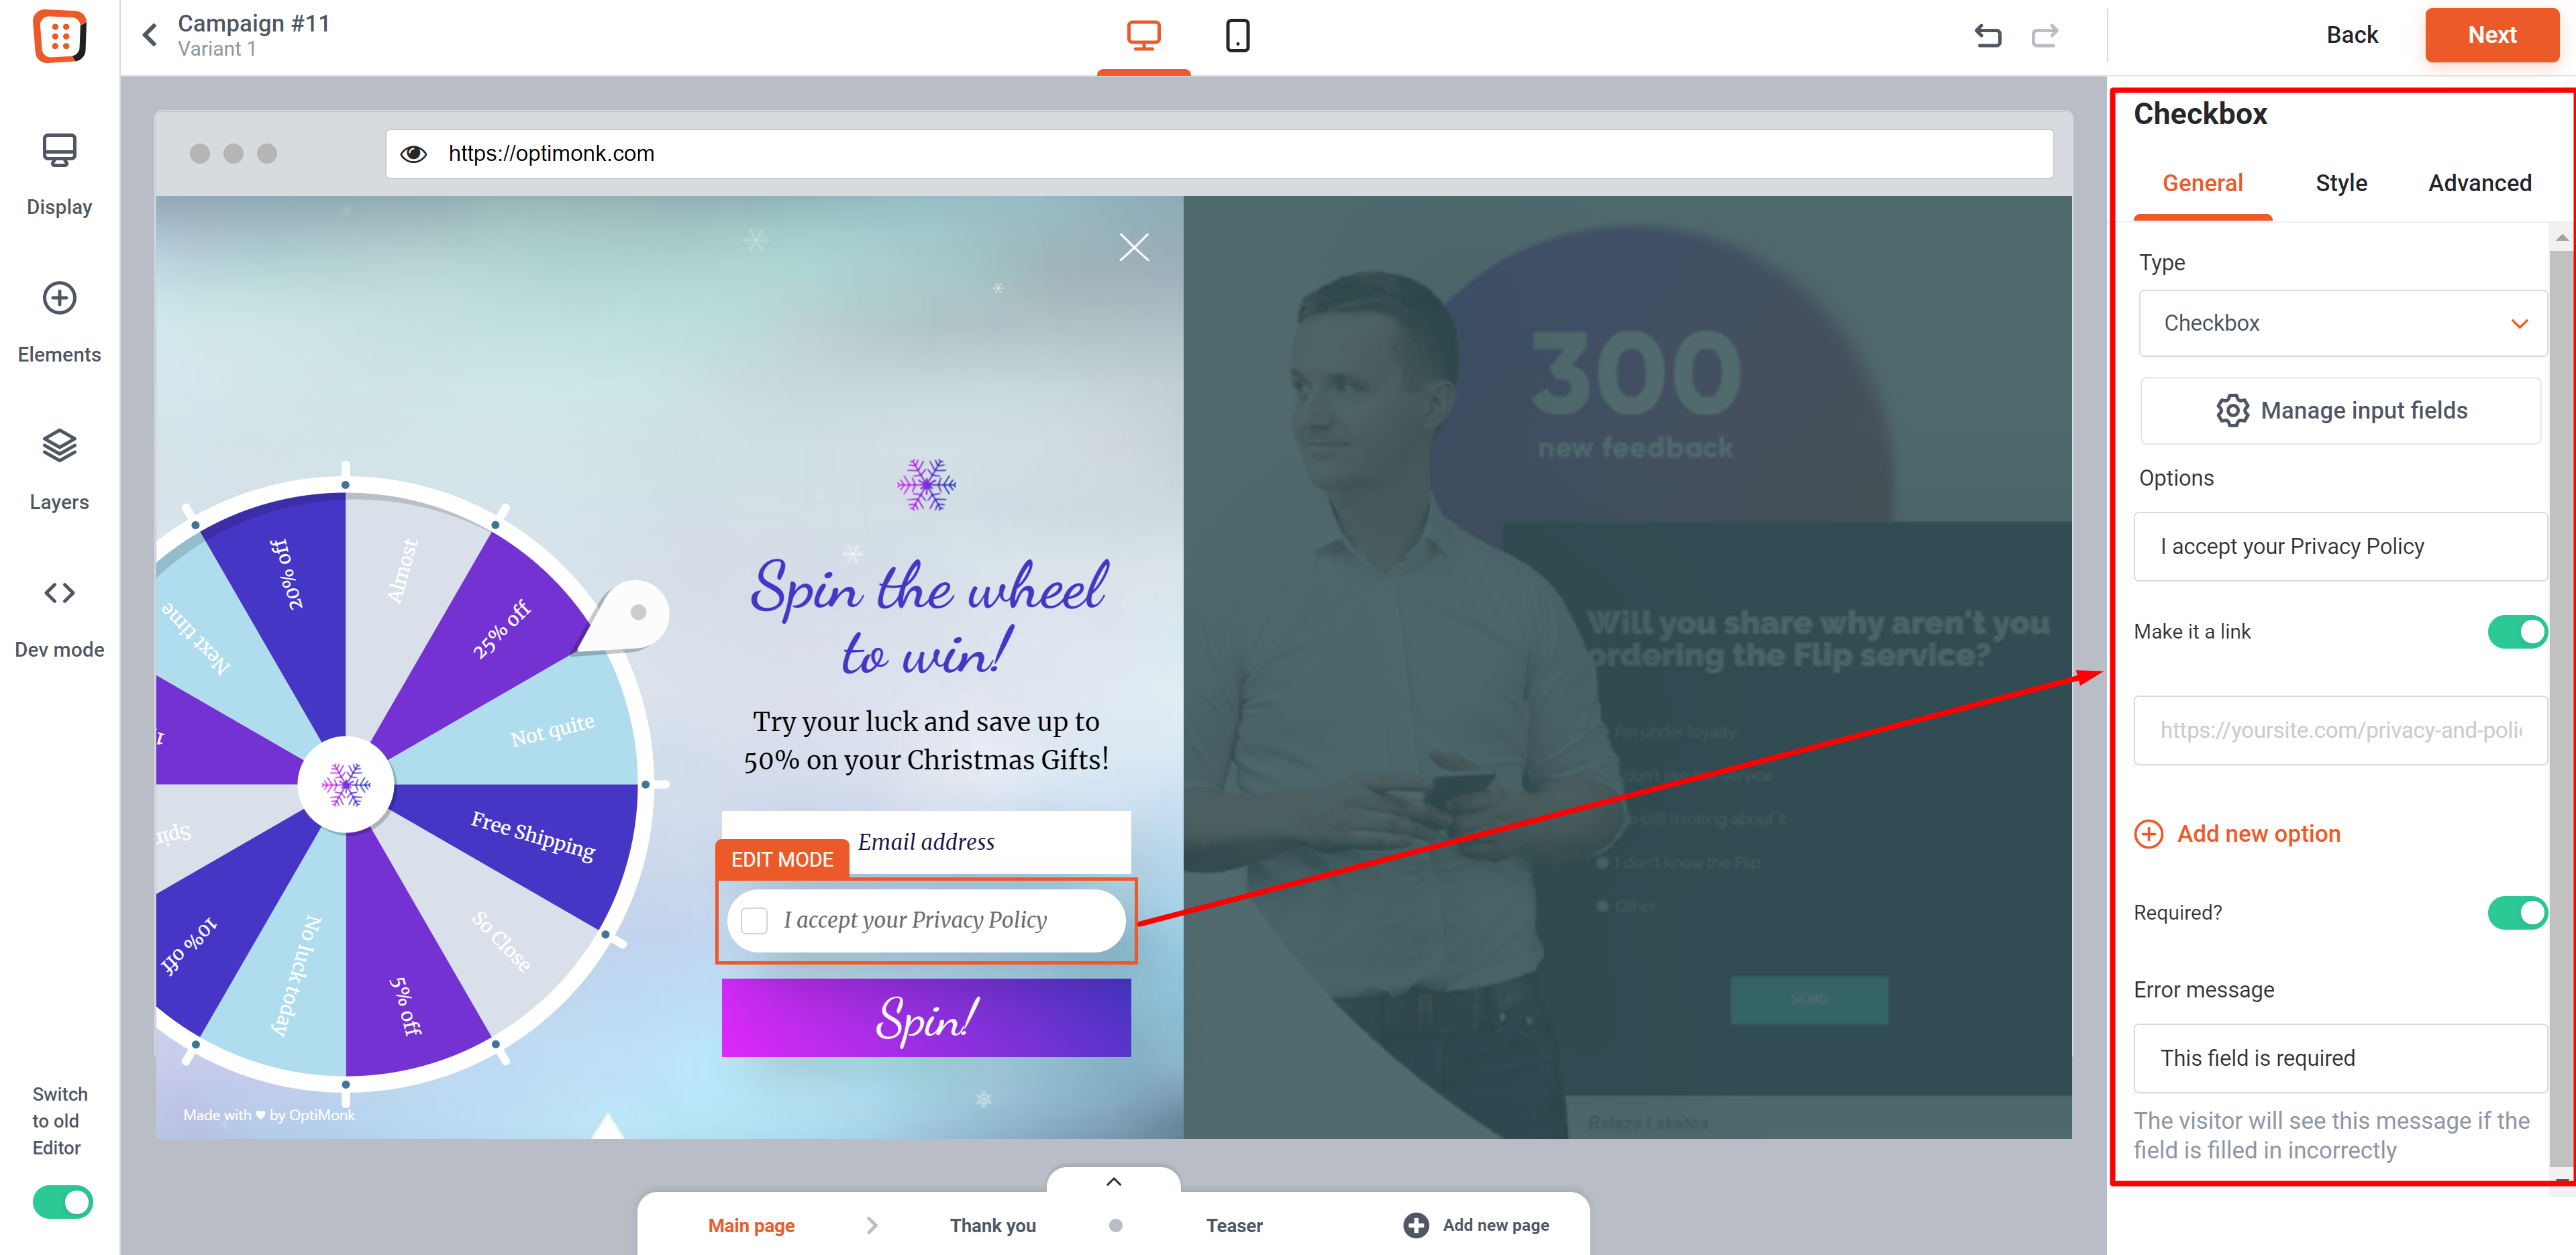Click the Next button
Image resolution: width=2576 pixels, height=1255 pixels.
2491,35
